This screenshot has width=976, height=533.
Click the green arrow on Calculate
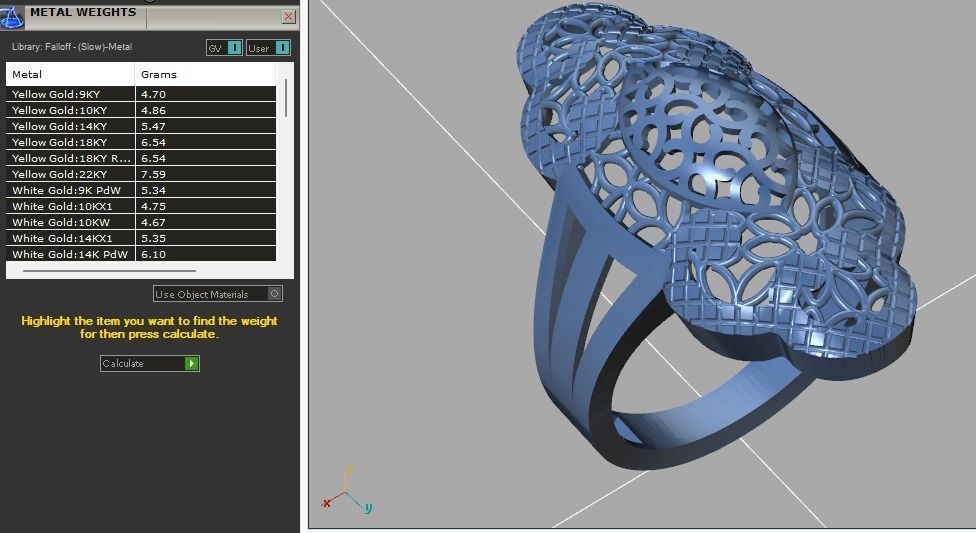point(192,364)
